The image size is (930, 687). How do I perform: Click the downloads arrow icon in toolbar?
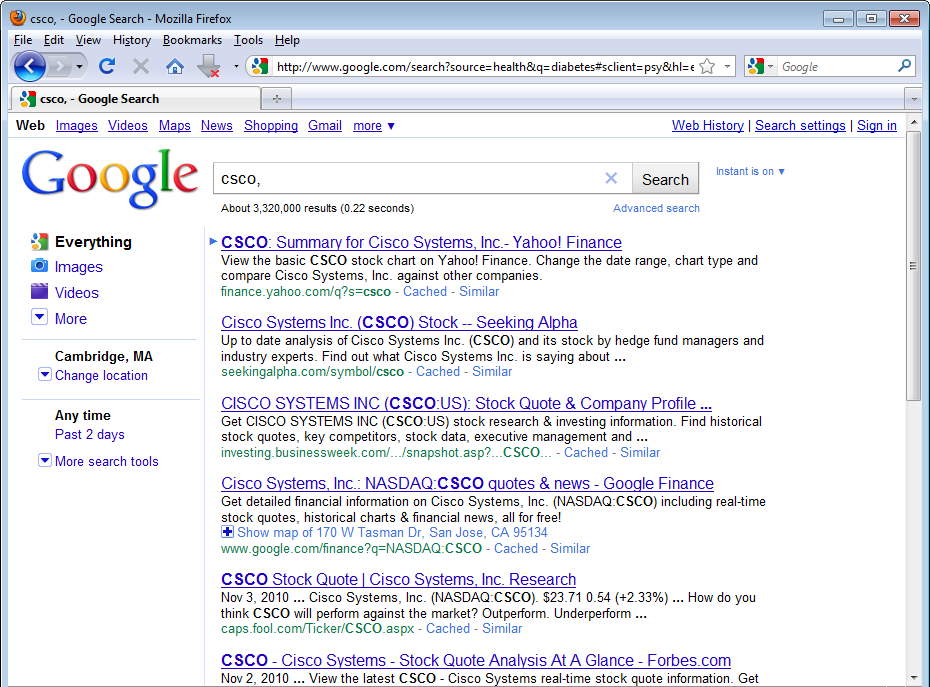click(x=209, y=66)
